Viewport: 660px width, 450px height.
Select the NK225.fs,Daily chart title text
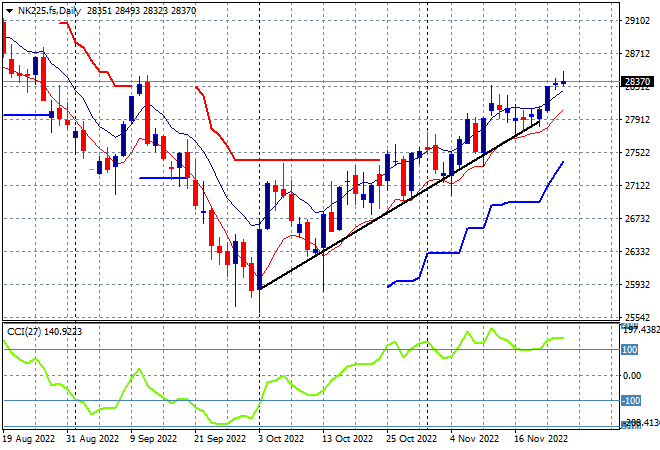pos(49,11)
